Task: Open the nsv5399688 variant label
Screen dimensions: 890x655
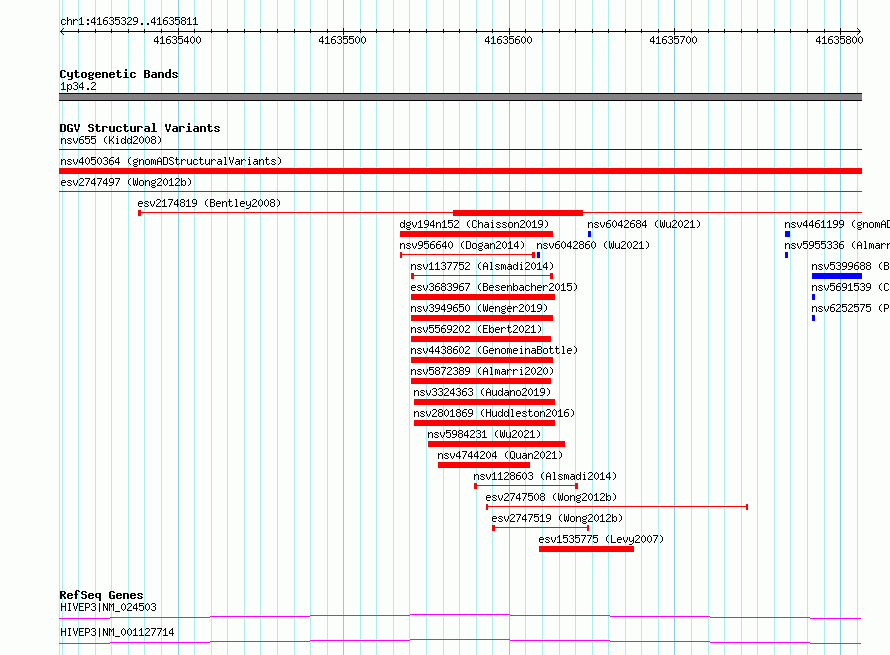Action: (850, 266)
